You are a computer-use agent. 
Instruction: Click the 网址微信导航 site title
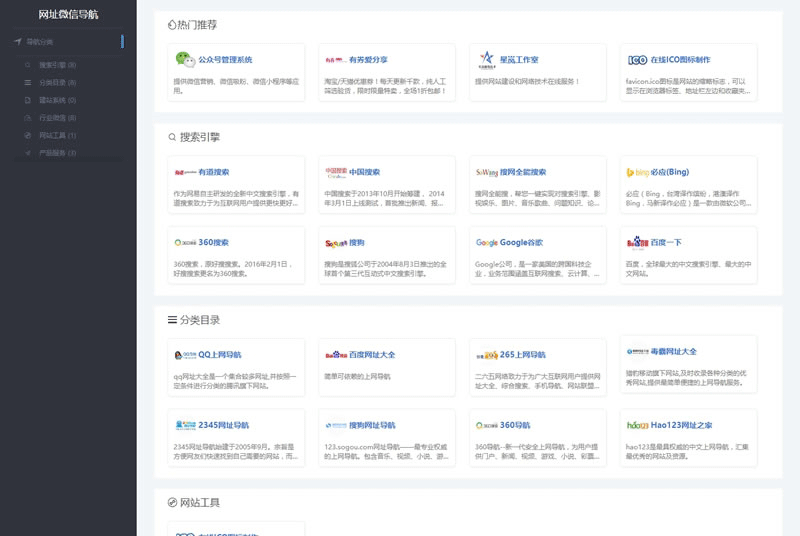pos(68,15)
